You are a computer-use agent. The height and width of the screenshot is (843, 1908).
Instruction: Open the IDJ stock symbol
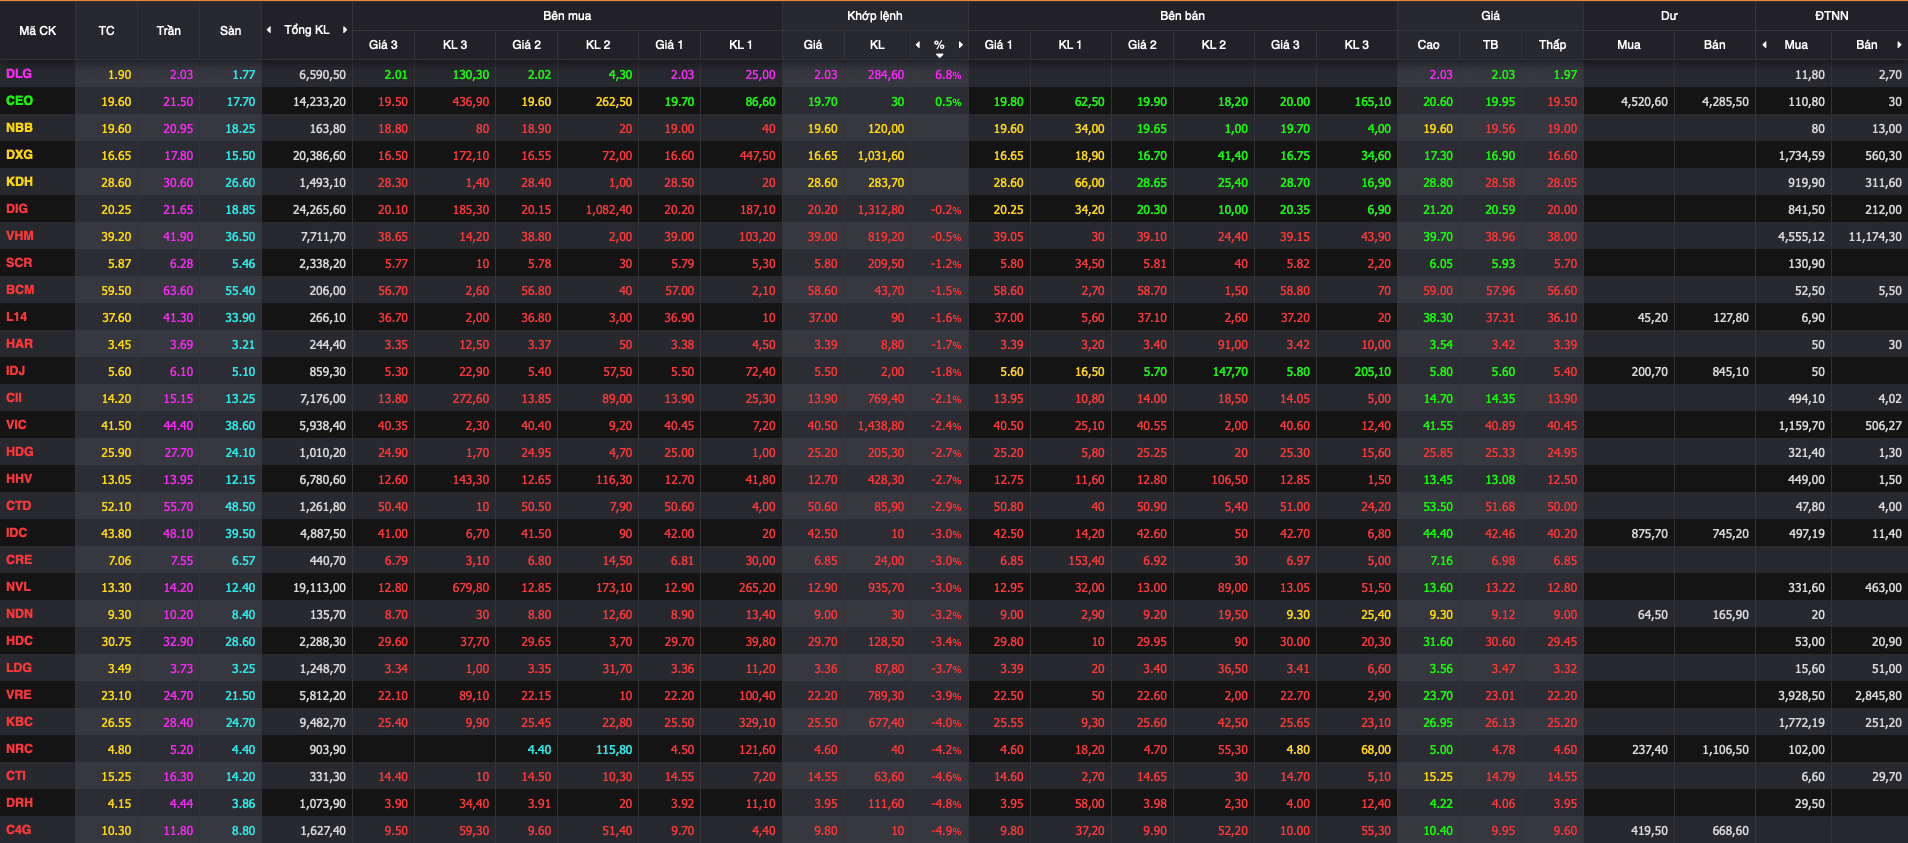[x=15, y=371]
